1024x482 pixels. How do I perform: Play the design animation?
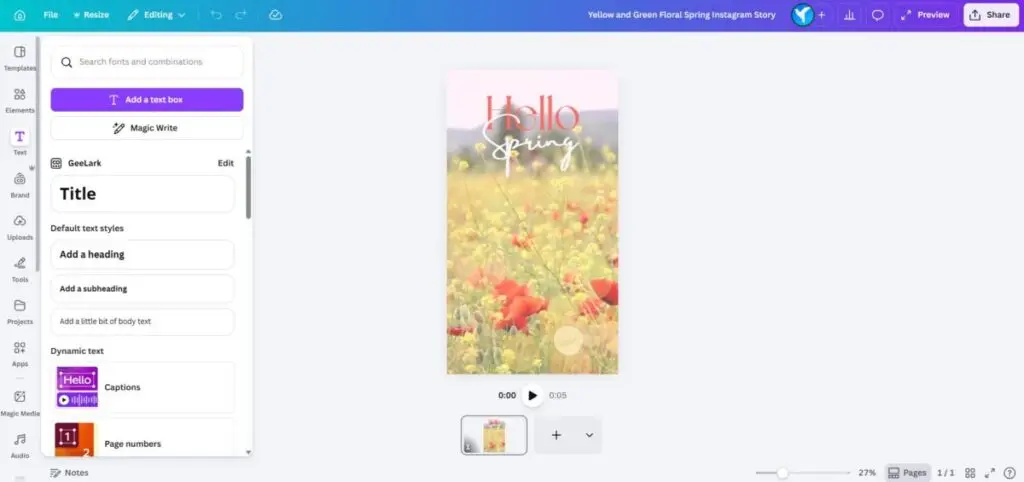click(x=532, y=395)
